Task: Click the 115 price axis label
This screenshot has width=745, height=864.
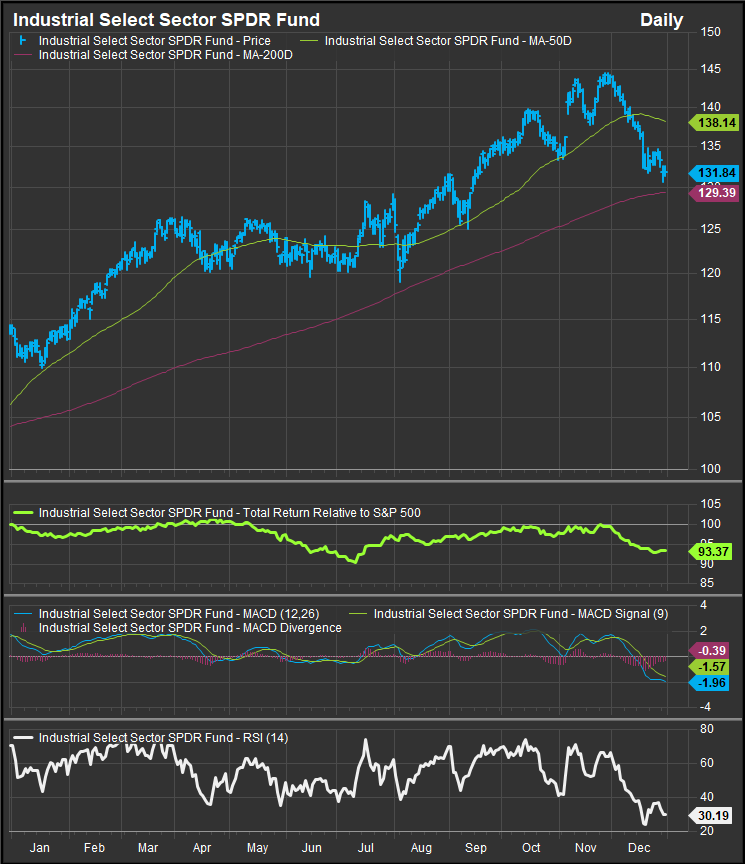Action: coord(711,319)
